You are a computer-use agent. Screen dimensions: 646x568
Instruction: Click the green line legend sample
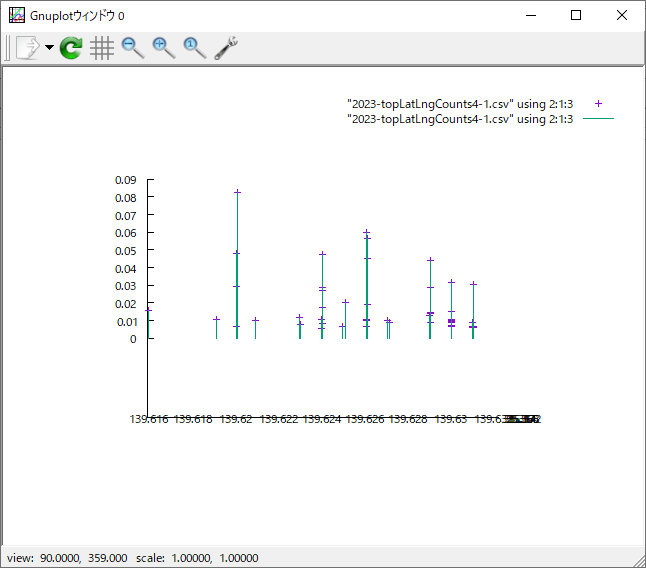(598, 119)
